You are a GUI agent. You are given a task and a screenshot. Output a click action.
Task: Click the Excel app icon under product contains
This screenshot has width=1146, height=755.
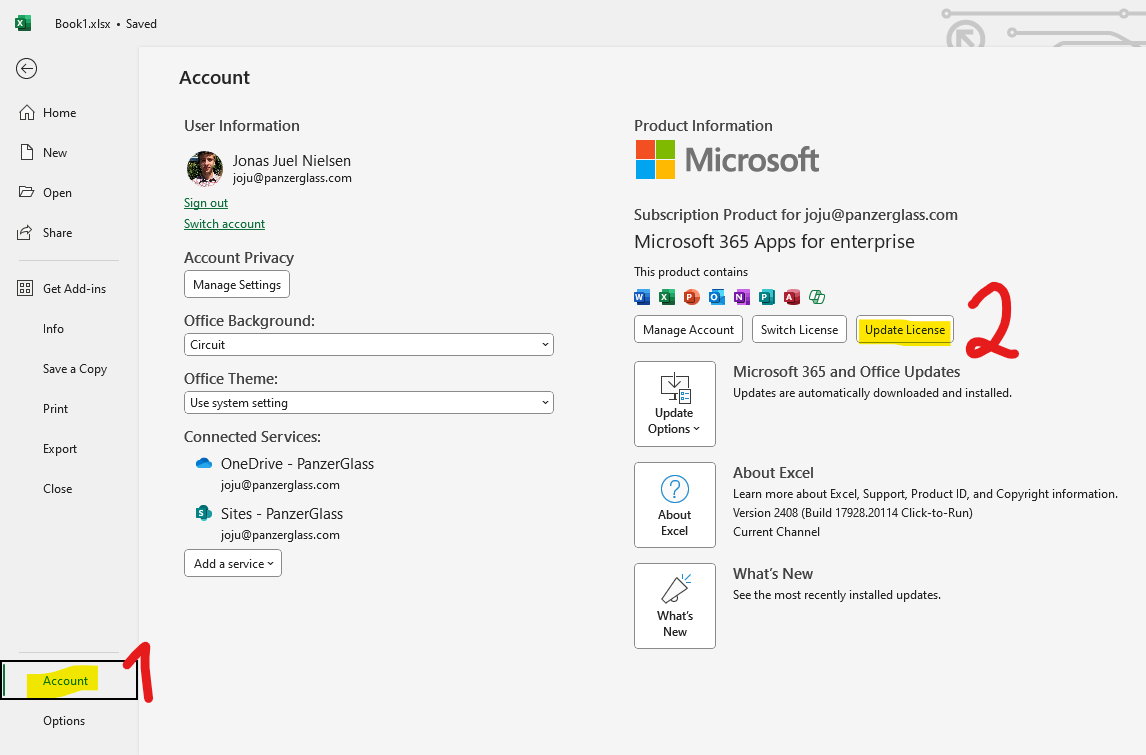pyautogui.click(x=667, y=297)
